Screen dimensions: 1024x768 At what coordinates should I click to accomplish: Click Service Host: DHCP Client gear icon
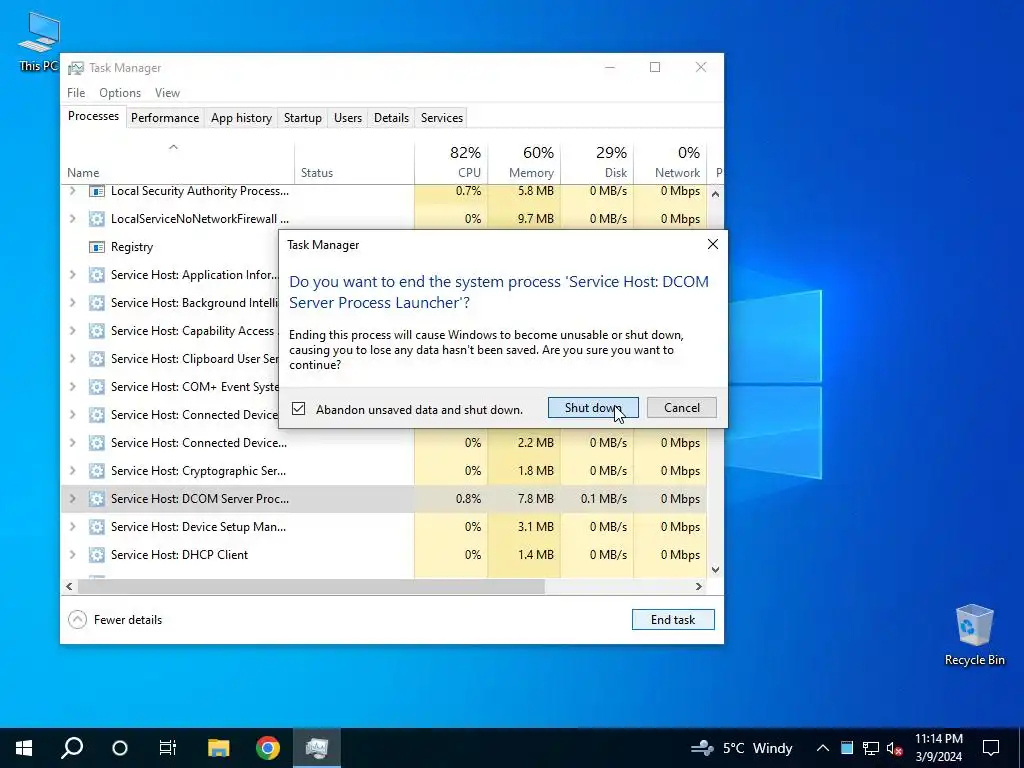[97, 555]
